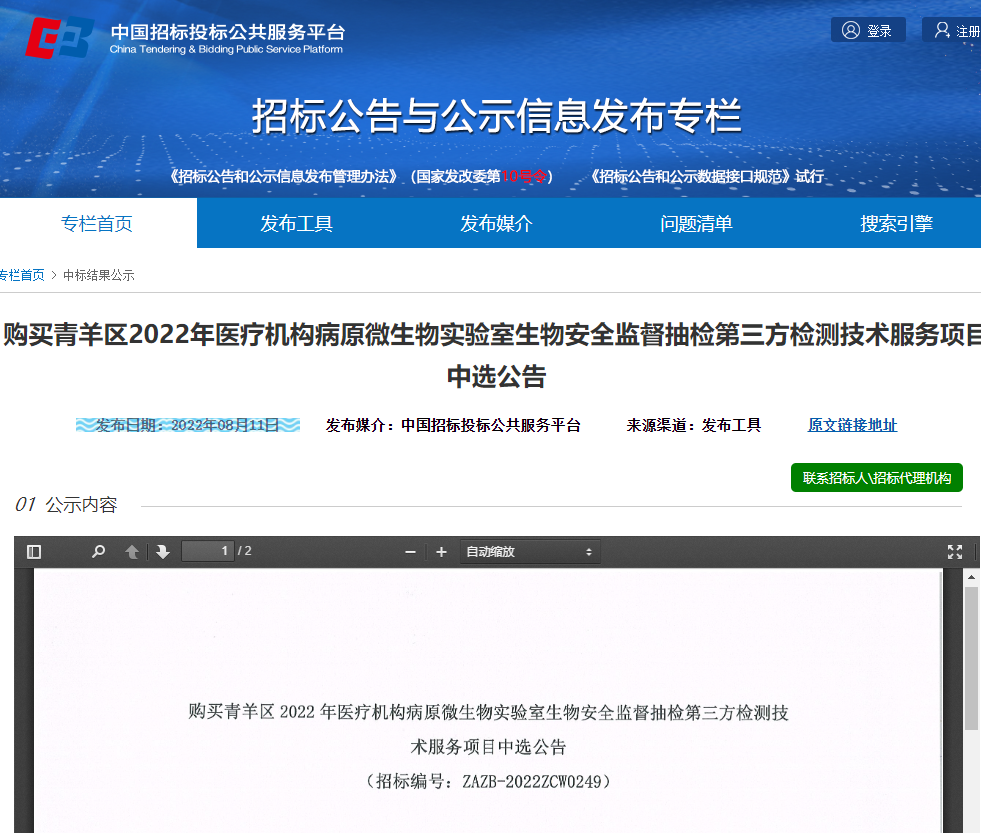Viewport: 981px width, 833px height.
Task: Zoom out the PDF with minus button
Action: pos(410,552)
